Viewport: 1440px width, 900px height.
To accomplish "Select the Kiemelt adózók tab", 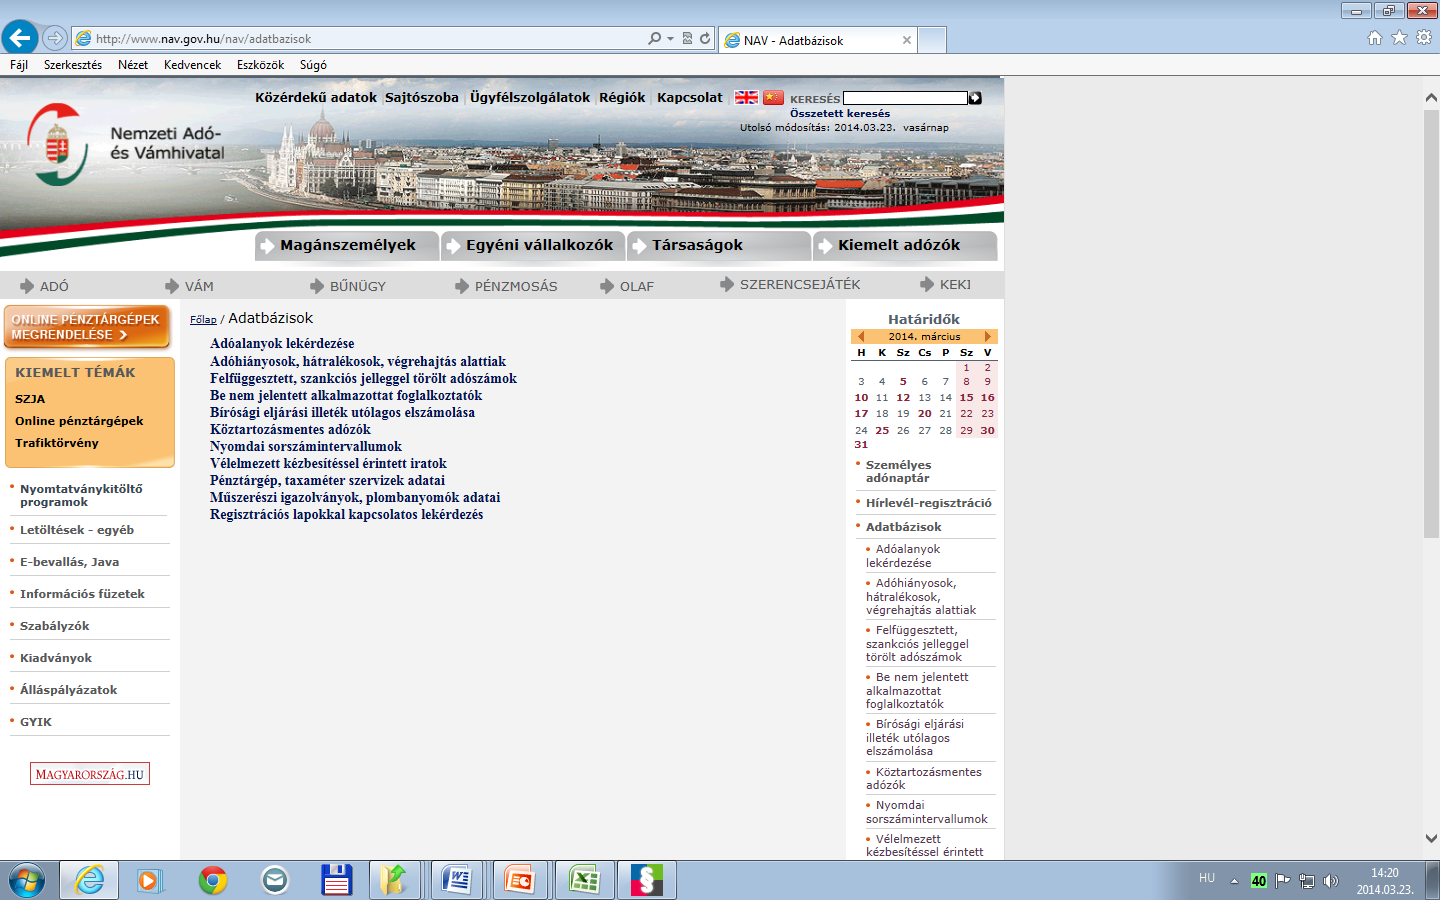I will point(905,245).
